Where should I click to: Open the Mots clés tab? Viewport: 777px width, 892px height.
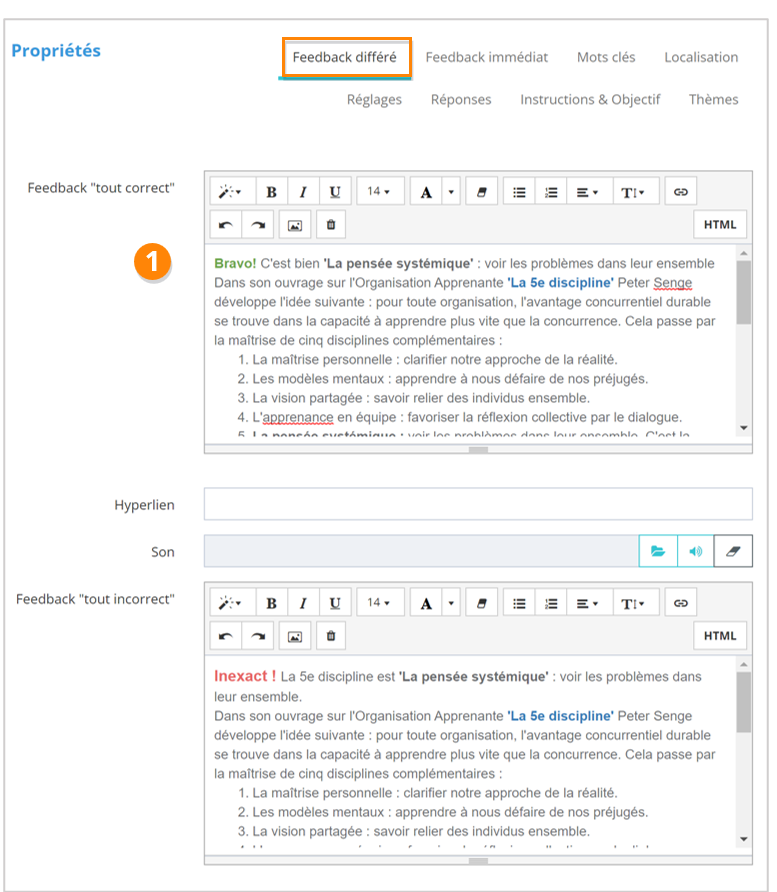[606, 57]
